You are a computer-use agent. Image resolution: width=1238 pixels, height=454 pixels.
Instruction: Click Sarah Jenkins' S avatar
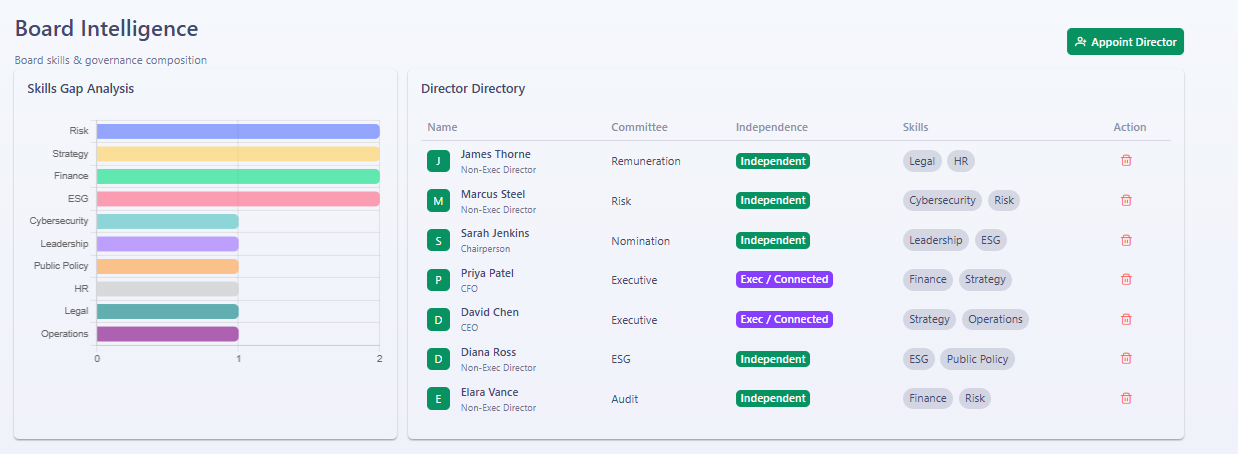pyautogui.click(x=438, y=240)
